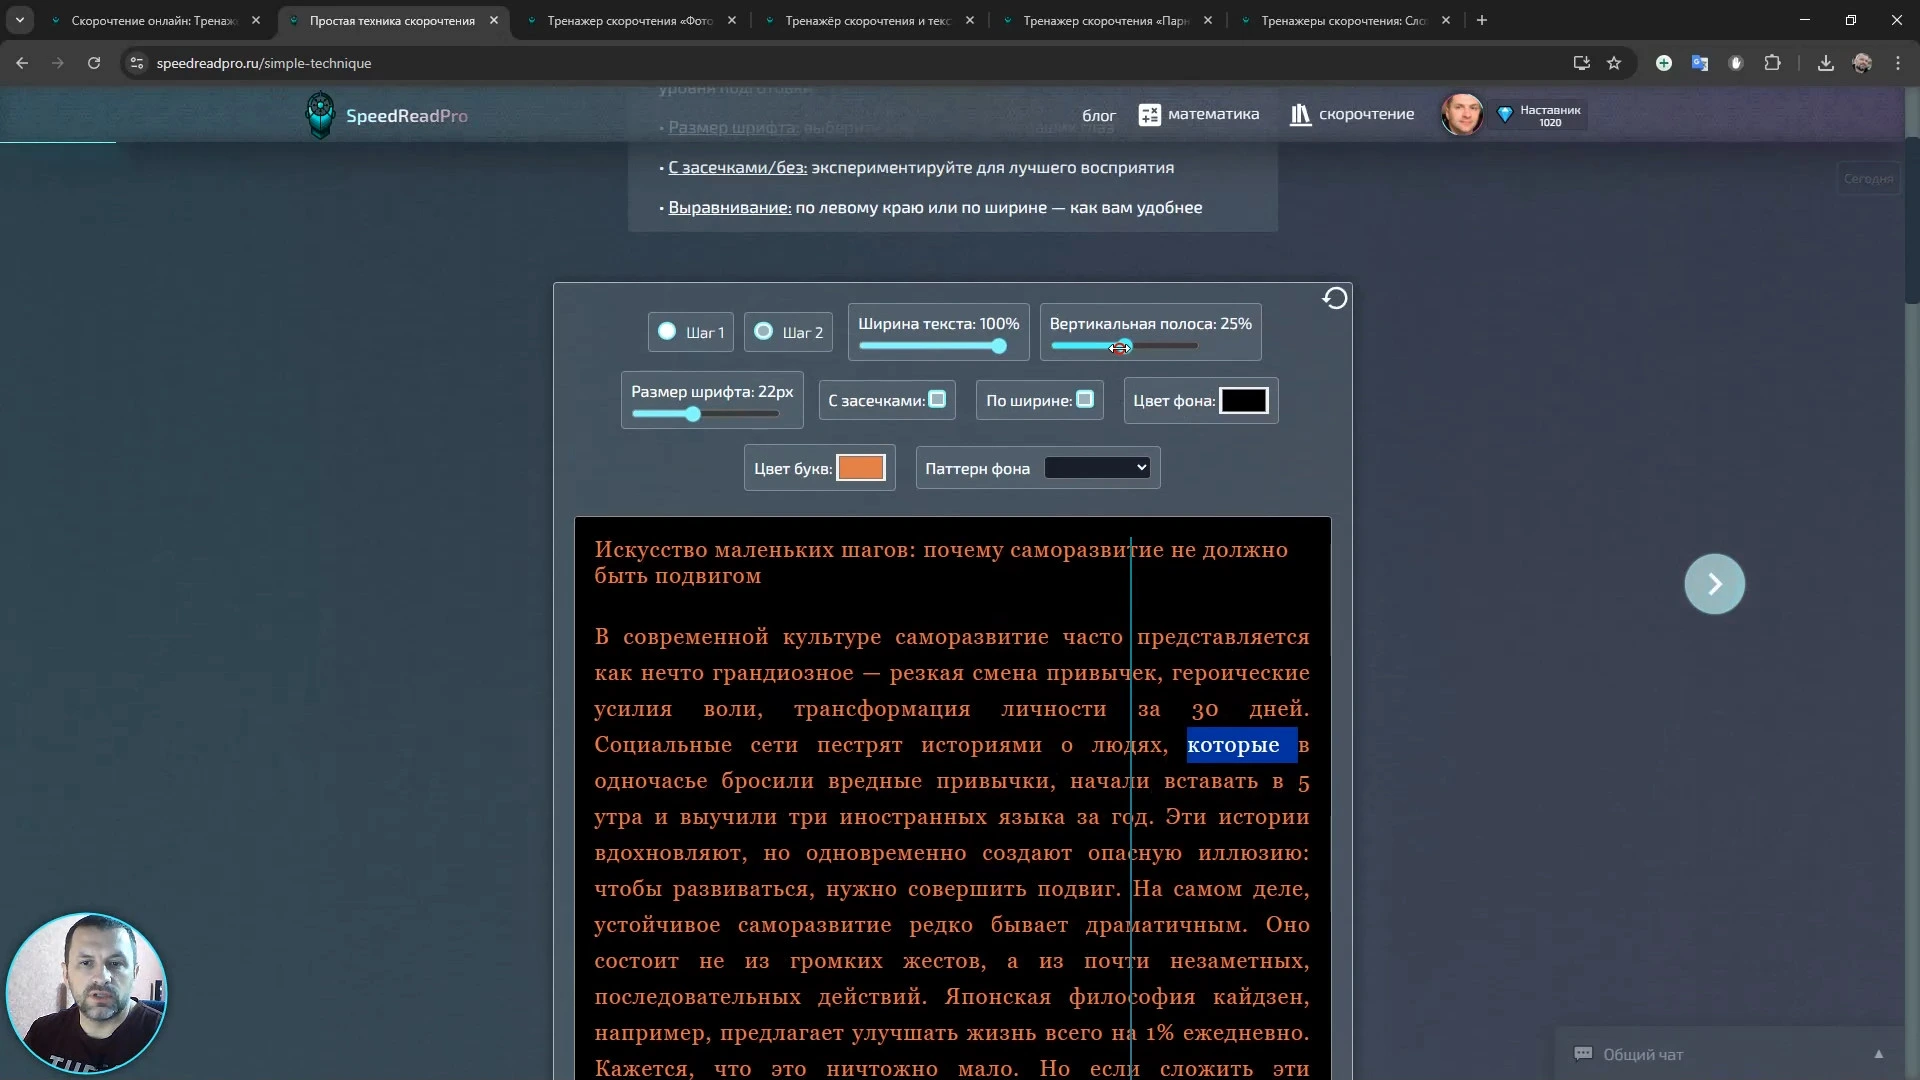Click the green plus extension icon
The height and width of the screenshot is (1080, 1920).
pos(1664,63)
